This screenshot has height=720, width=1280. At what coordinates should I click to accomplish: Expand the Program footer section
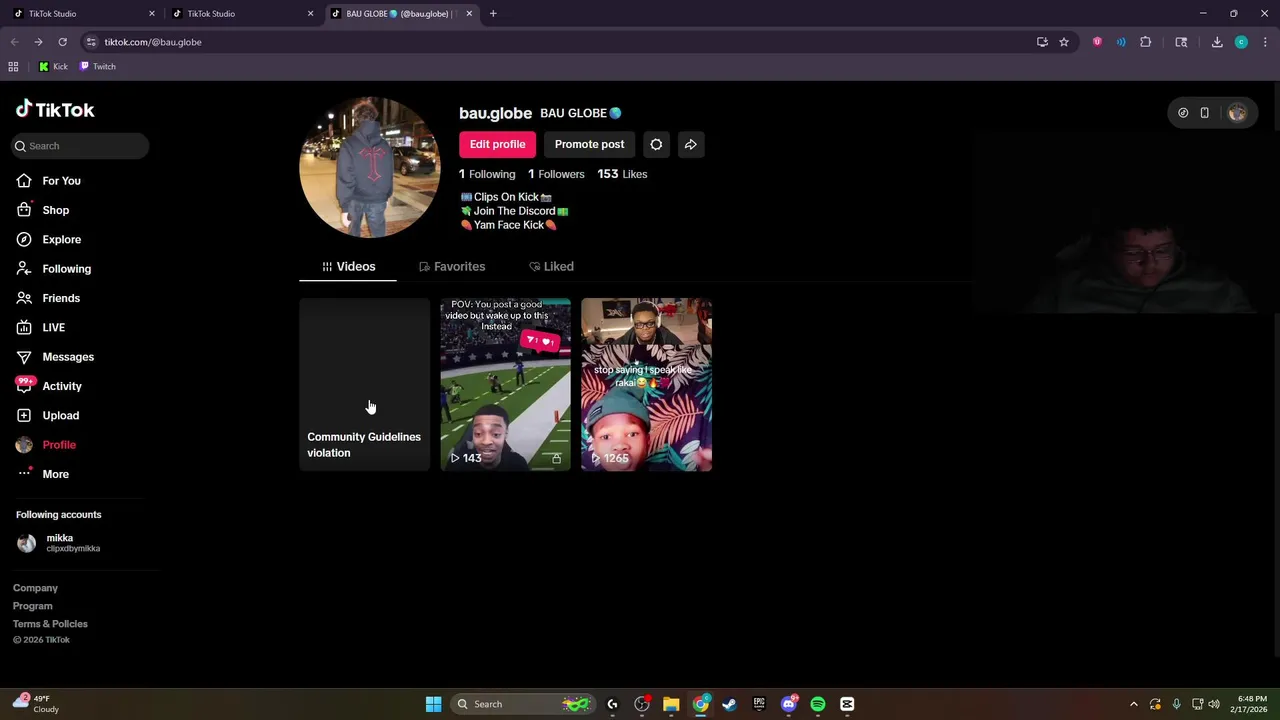(x=33, y=606)
